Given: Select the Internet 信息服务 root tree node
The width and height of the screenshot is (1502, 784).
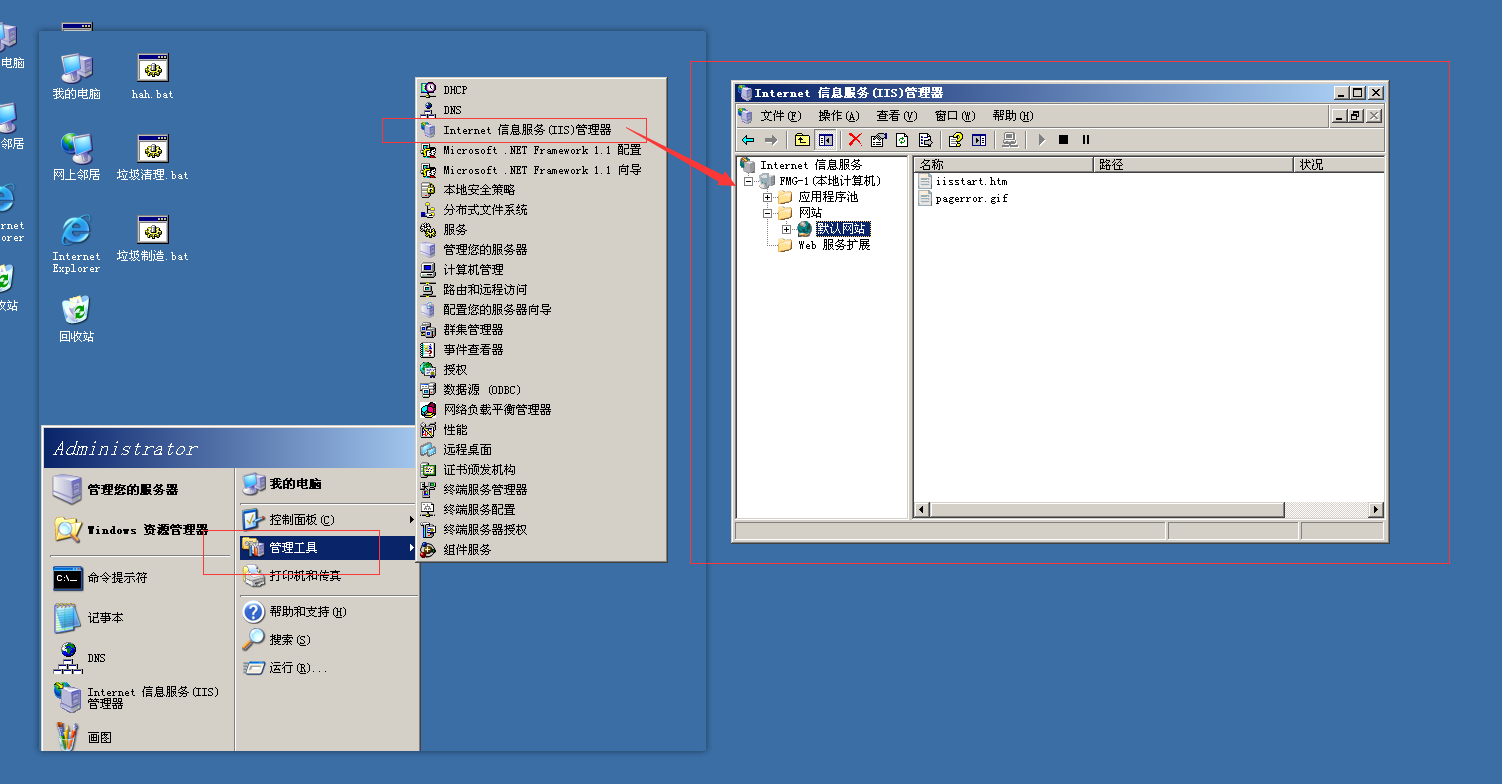Looking at the screenshot, I should [801, 165].
